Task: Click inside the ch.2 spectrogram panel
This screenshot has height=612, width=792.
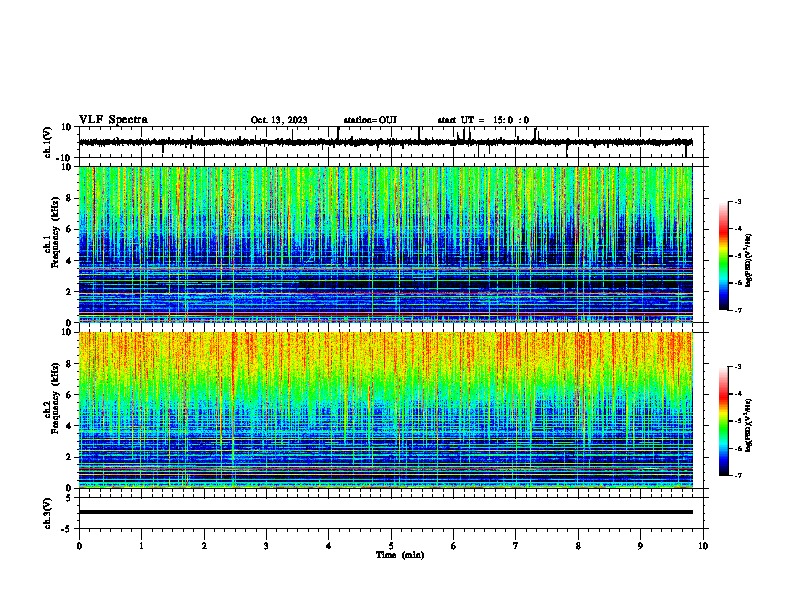Action: pyautogui.click(x=385, y=410)
